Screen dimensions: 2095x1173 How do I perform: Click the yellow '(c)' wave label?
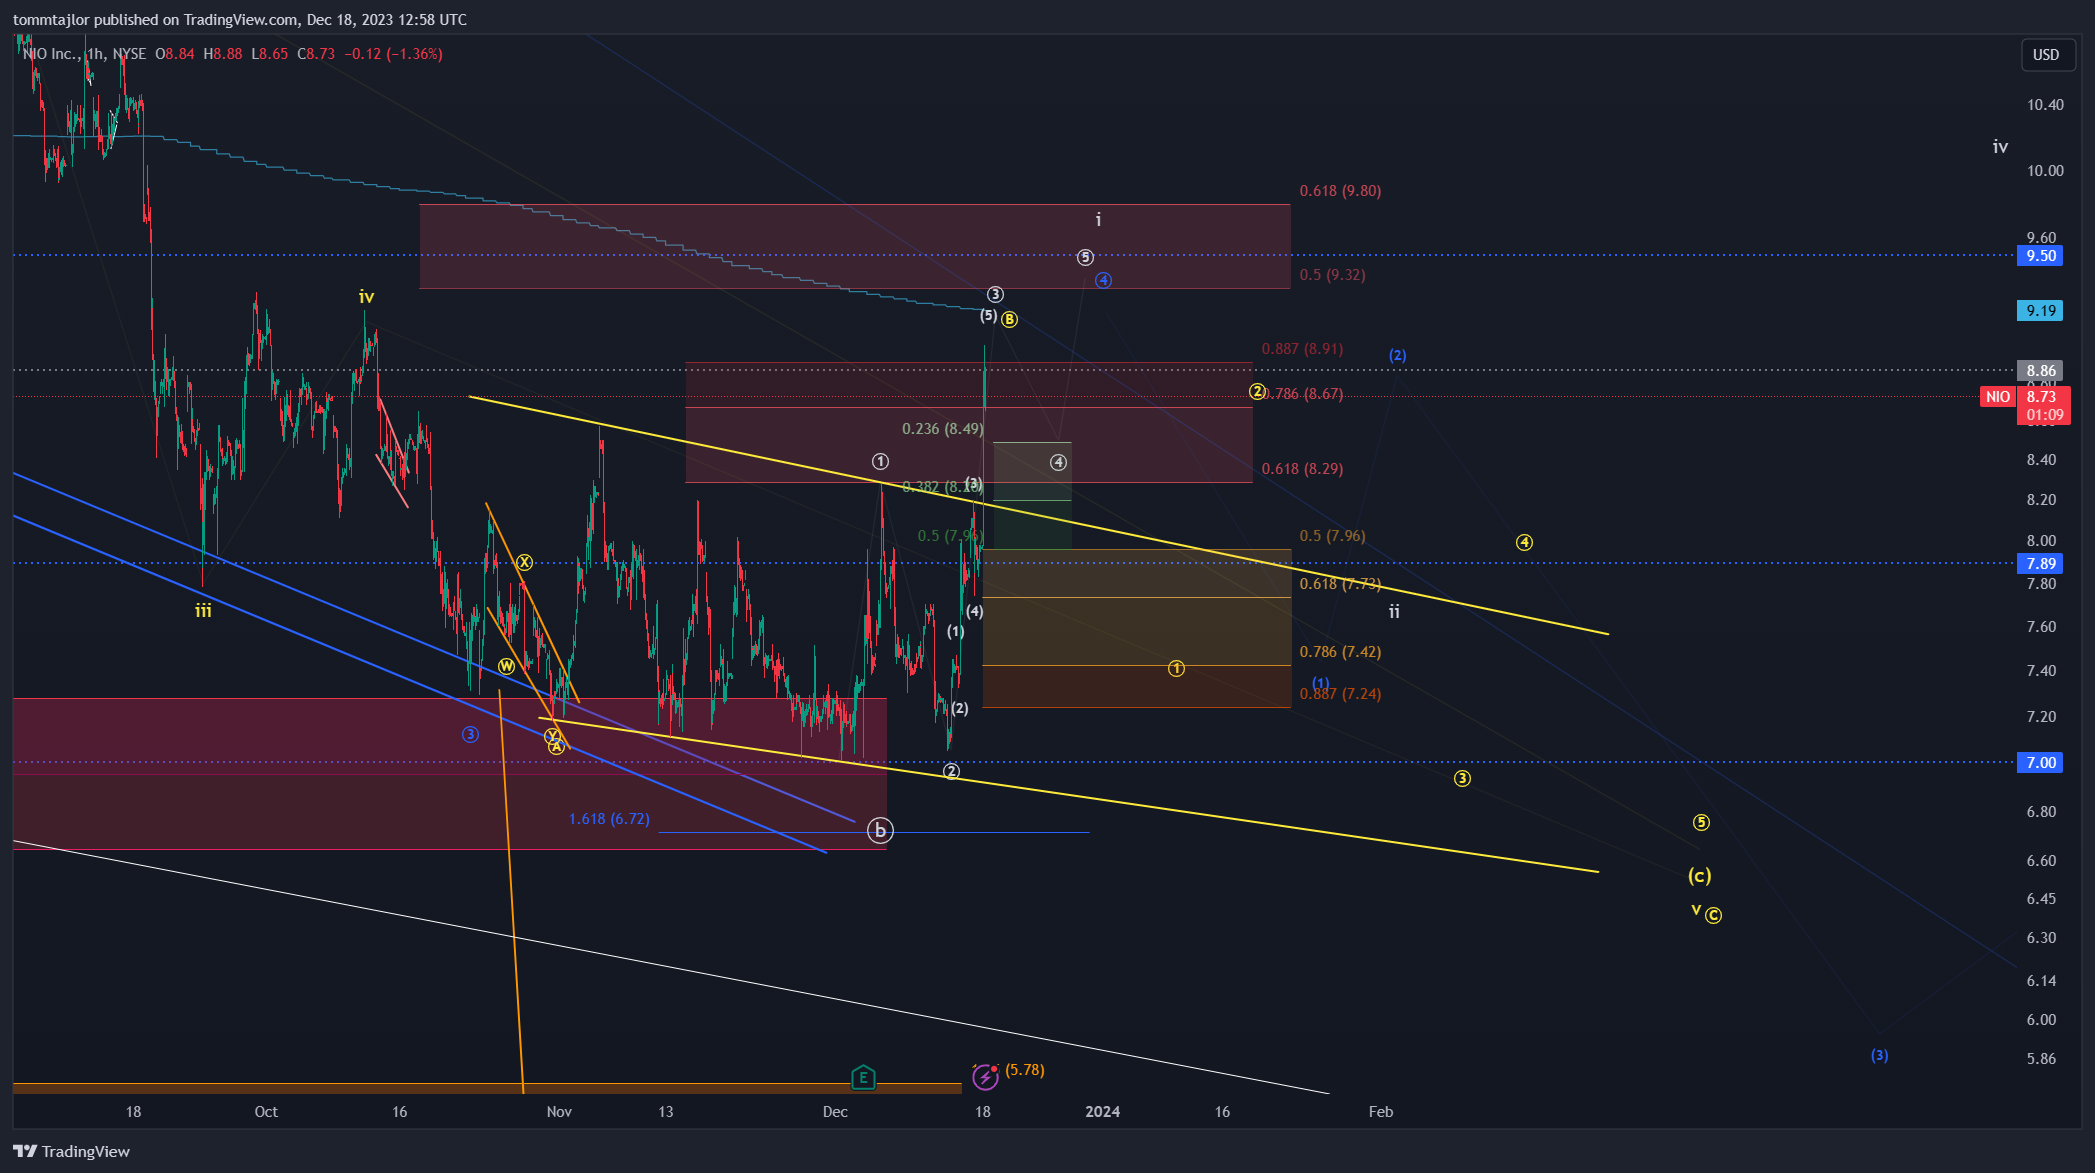pyautogui.click(x=1699, y=875)
